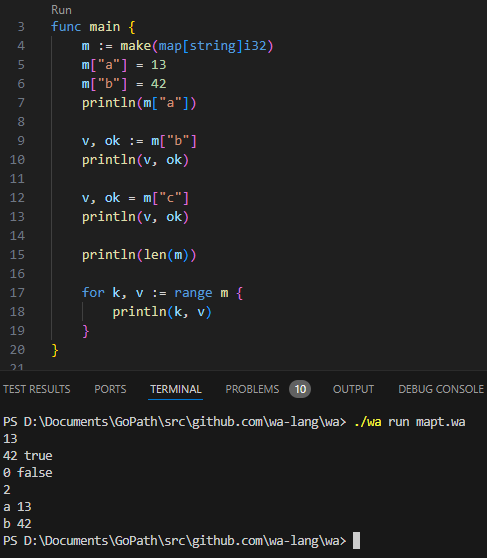The image size is (487, 558).
Task: Click the Run code lens above main
Action: pyautogui.click(x=61, y=10)
